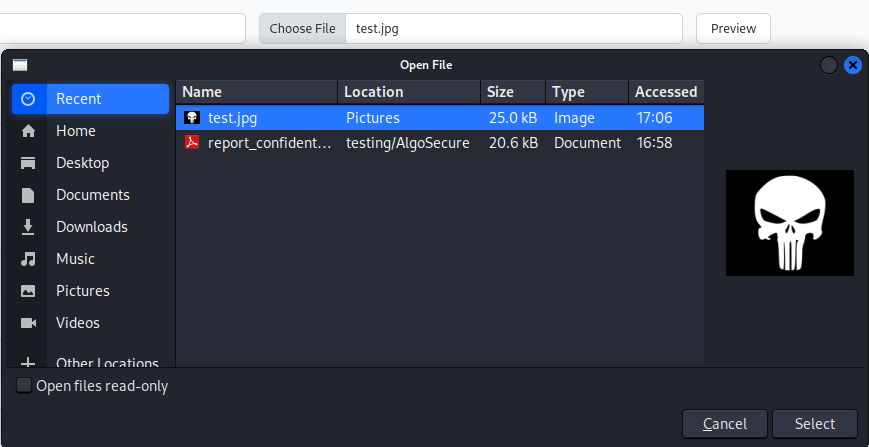Sort files by Accessed column header

666,92
